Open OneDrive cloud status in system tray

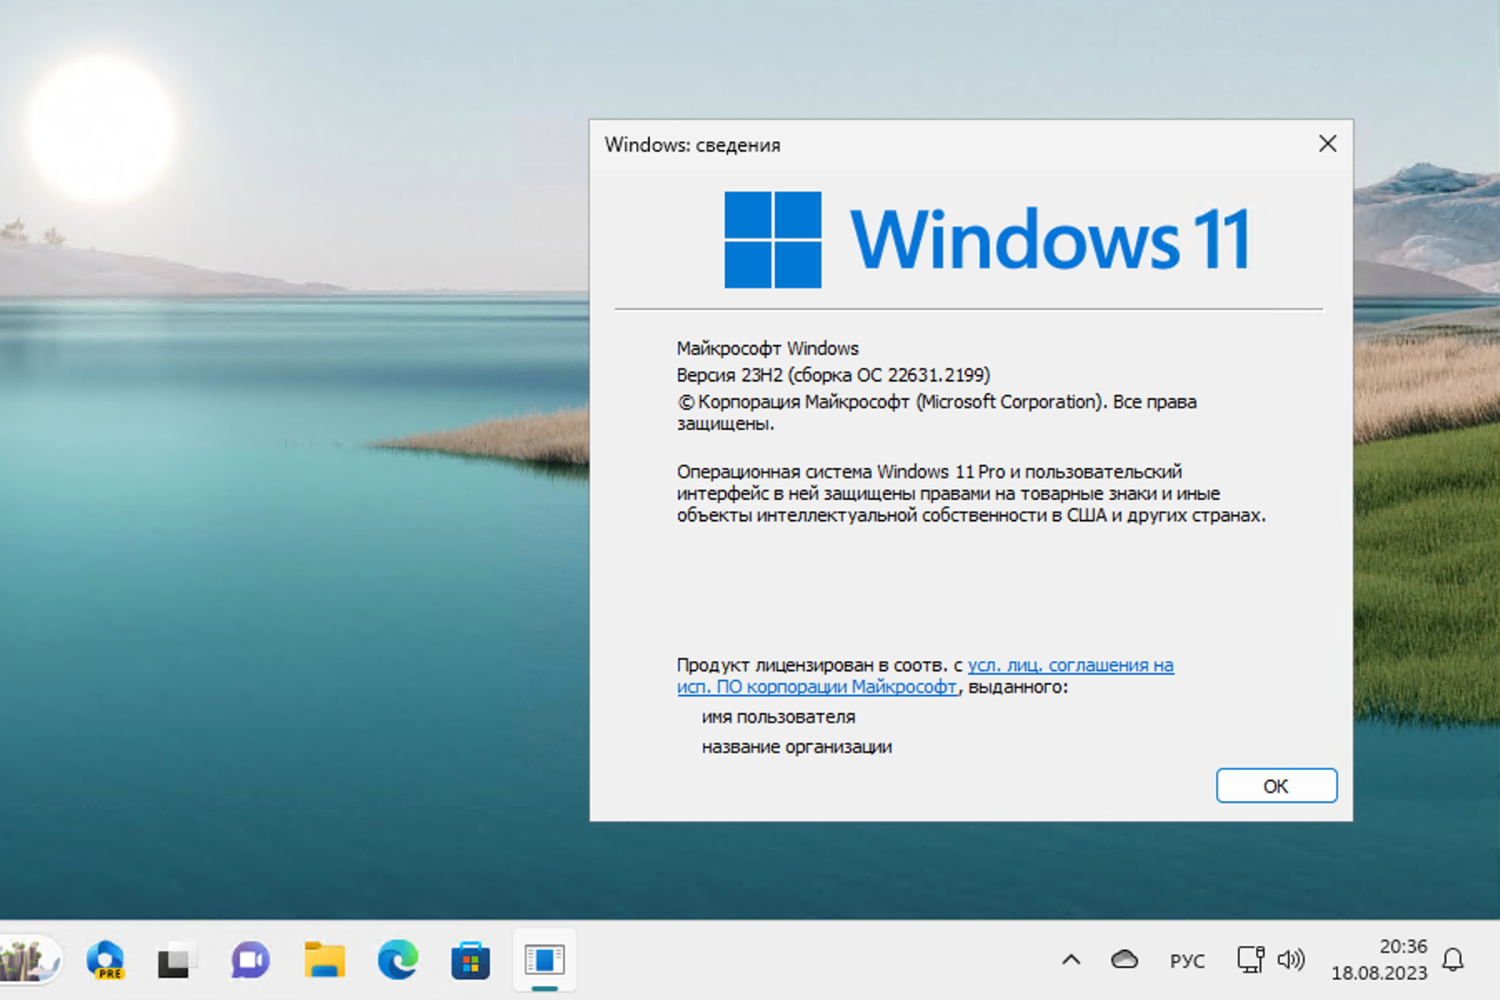[1125, 960]
